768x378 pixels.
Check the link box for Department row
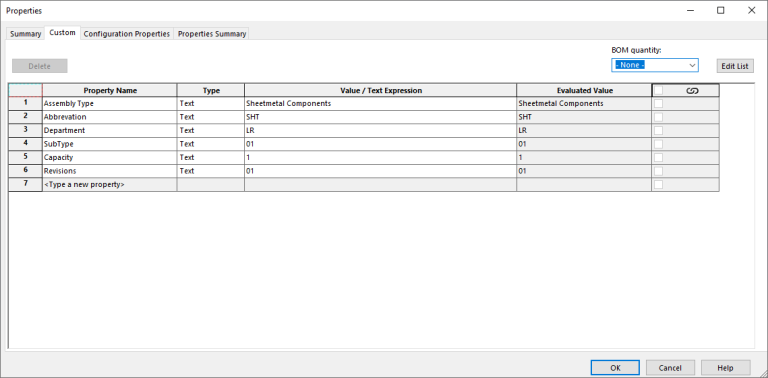tap(659, 131)
